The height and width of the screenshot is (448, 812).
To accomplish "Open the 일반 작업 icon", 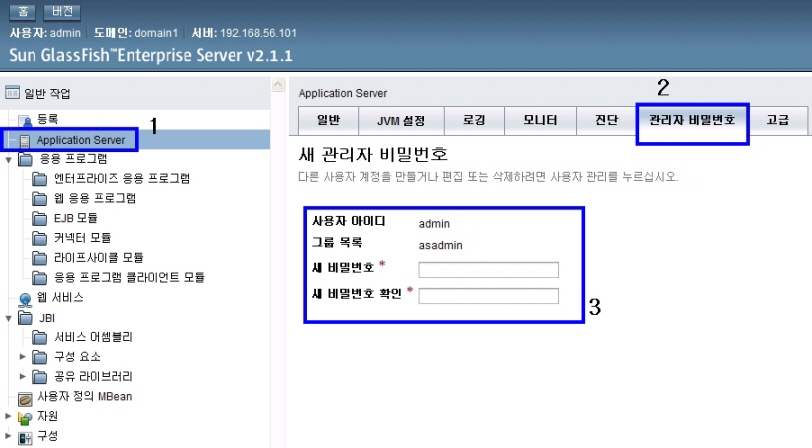I will [12, 93].
